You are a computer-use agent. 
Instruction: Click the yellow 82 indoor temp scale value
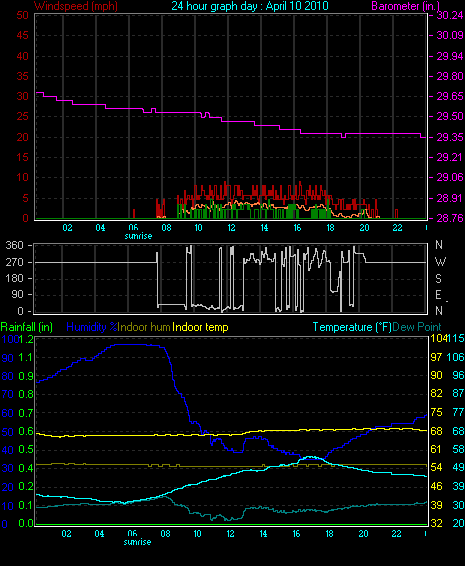(x=436, y=393)
